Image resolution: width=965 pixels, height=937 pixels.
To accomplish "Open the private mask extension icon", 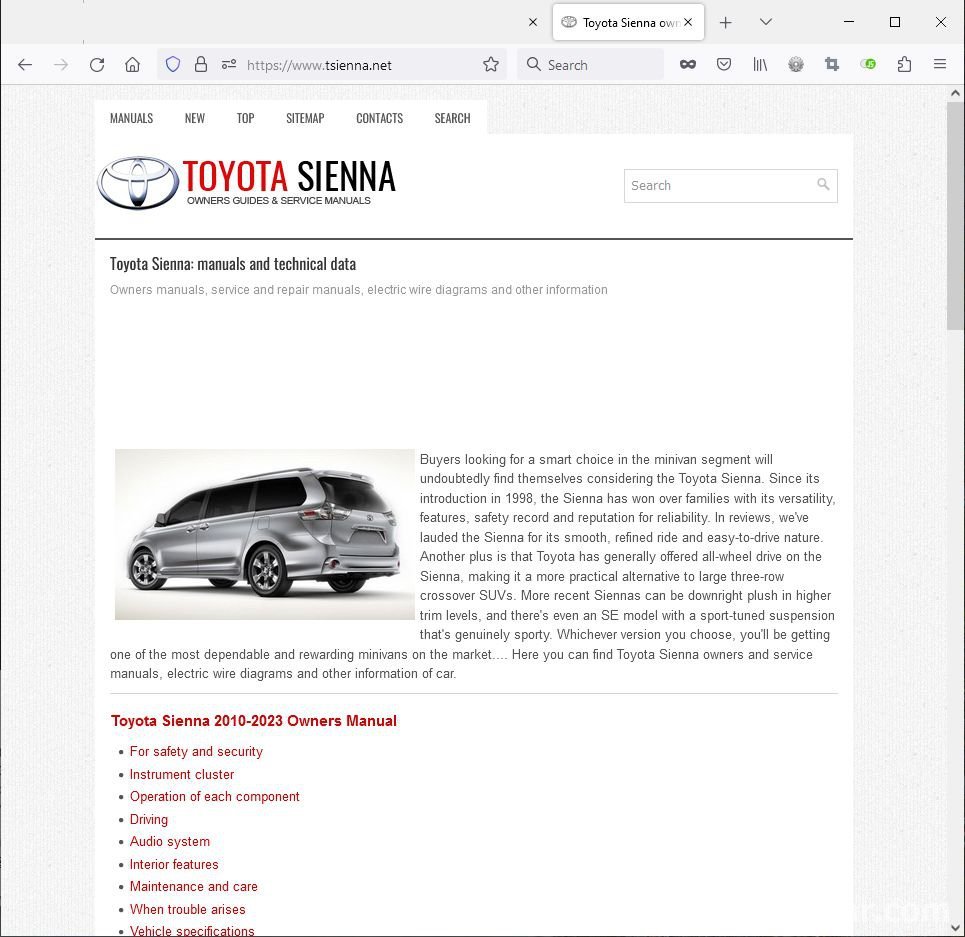I will 687,64.
